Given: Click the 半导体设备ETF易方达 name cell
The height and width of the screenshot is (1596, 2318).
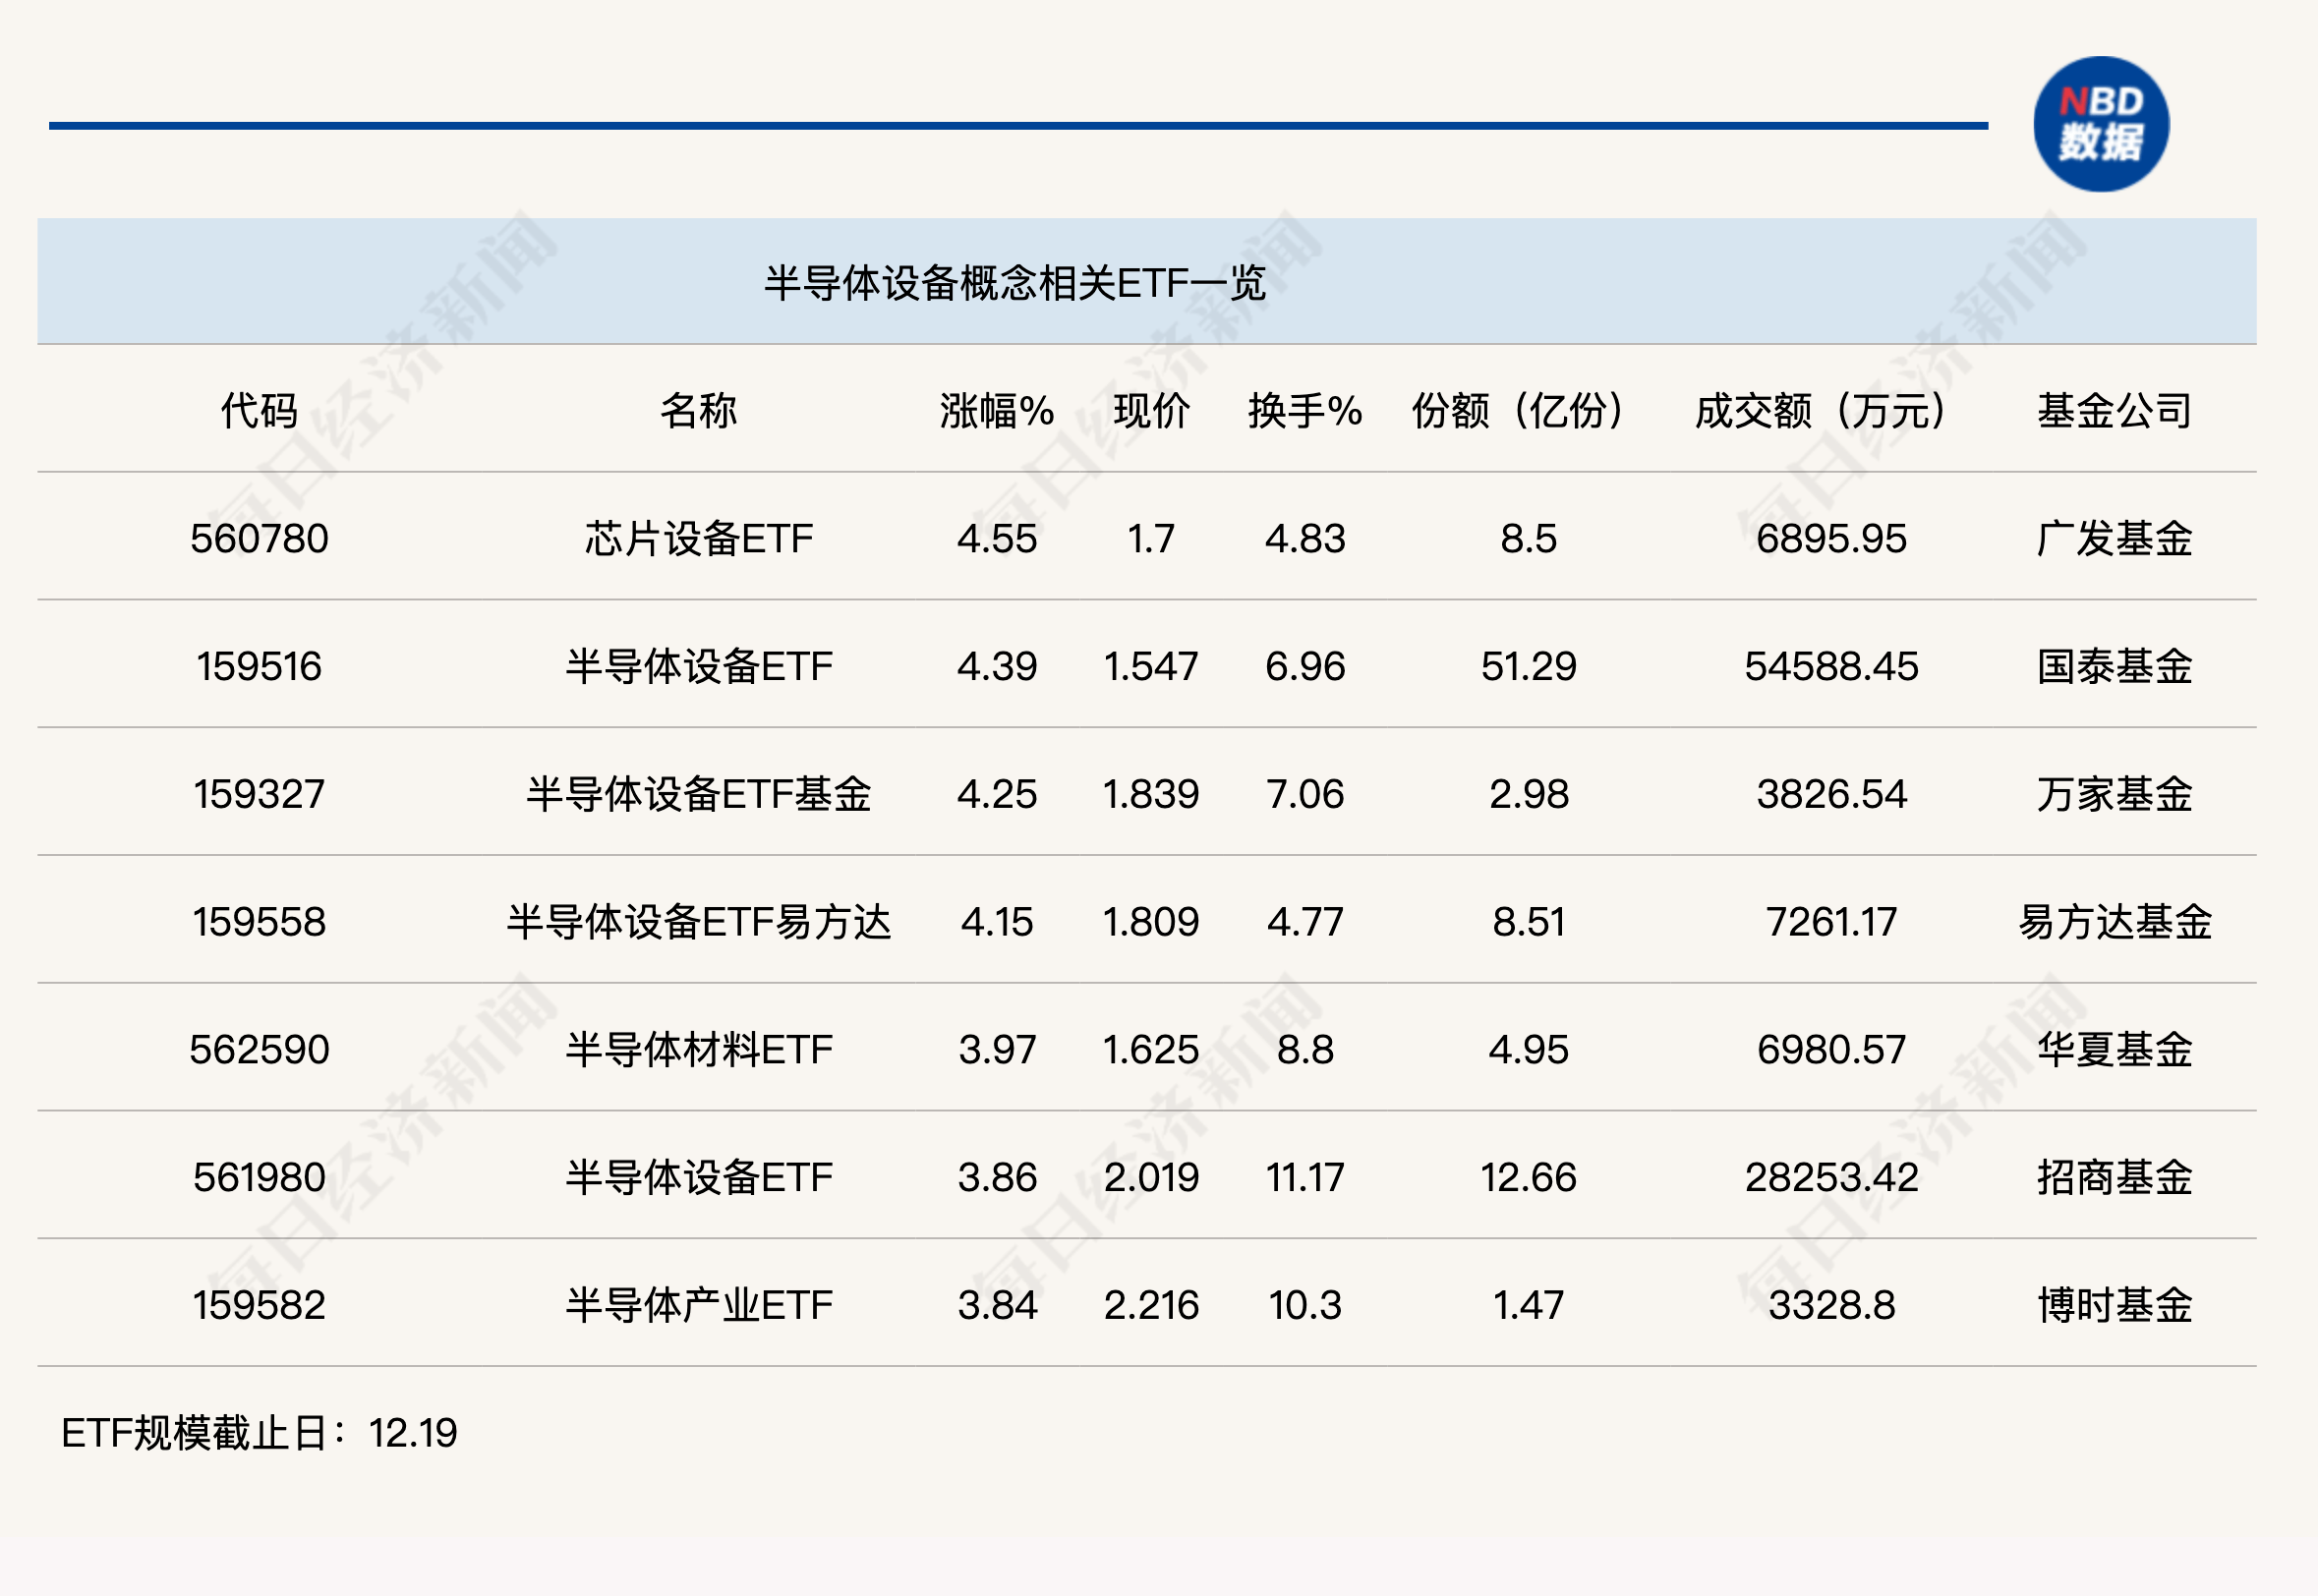Looking at the screenshot, I should [698, 922].
